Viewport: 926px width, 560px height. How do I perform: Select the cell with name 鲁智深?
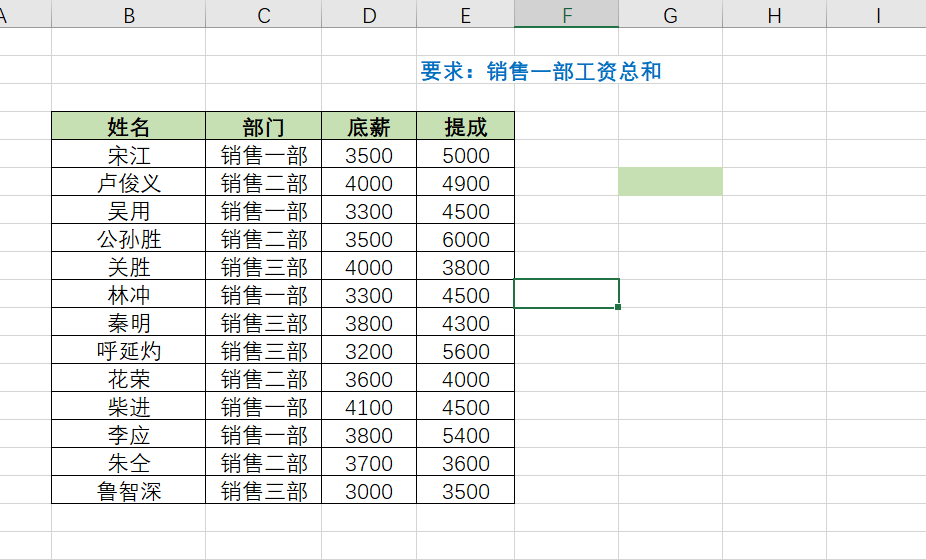(x=129, y=490)
